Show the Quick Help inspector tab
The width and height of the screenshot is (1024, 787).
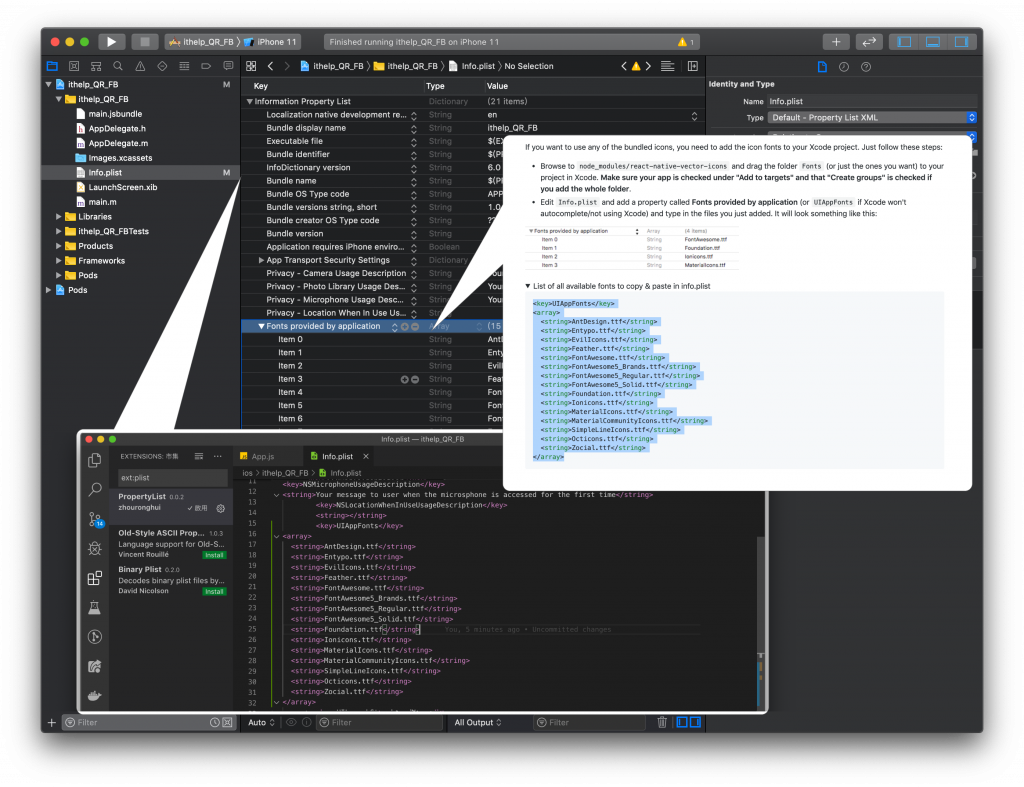(x=866, y=67)
